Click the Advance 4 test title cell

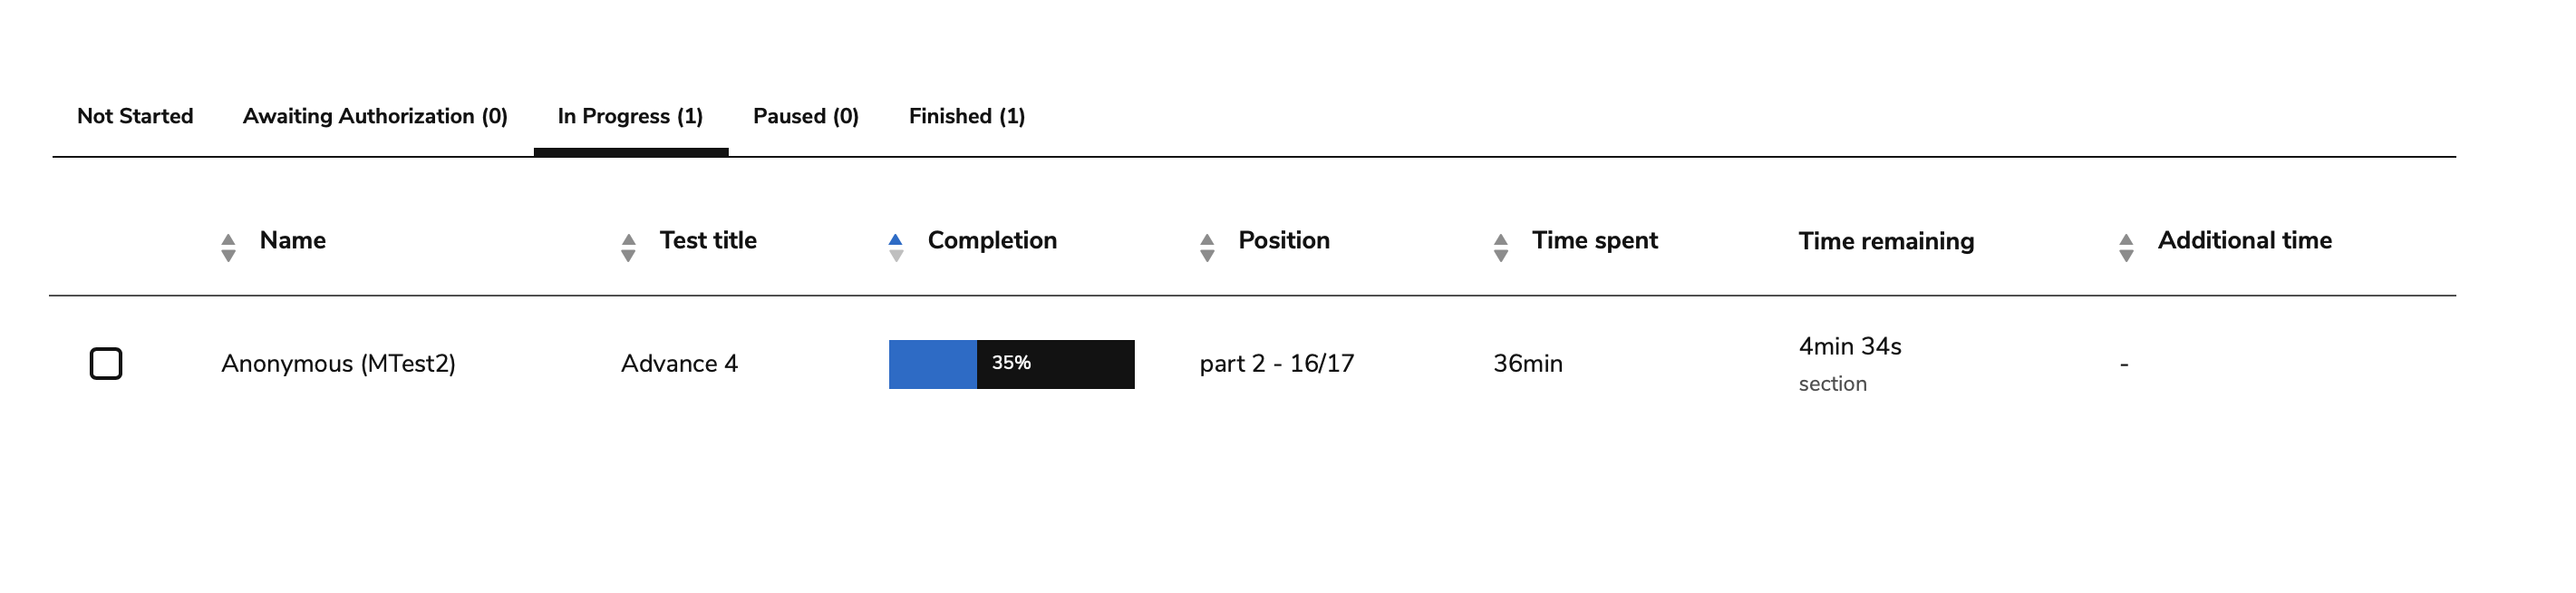(679, 363)
